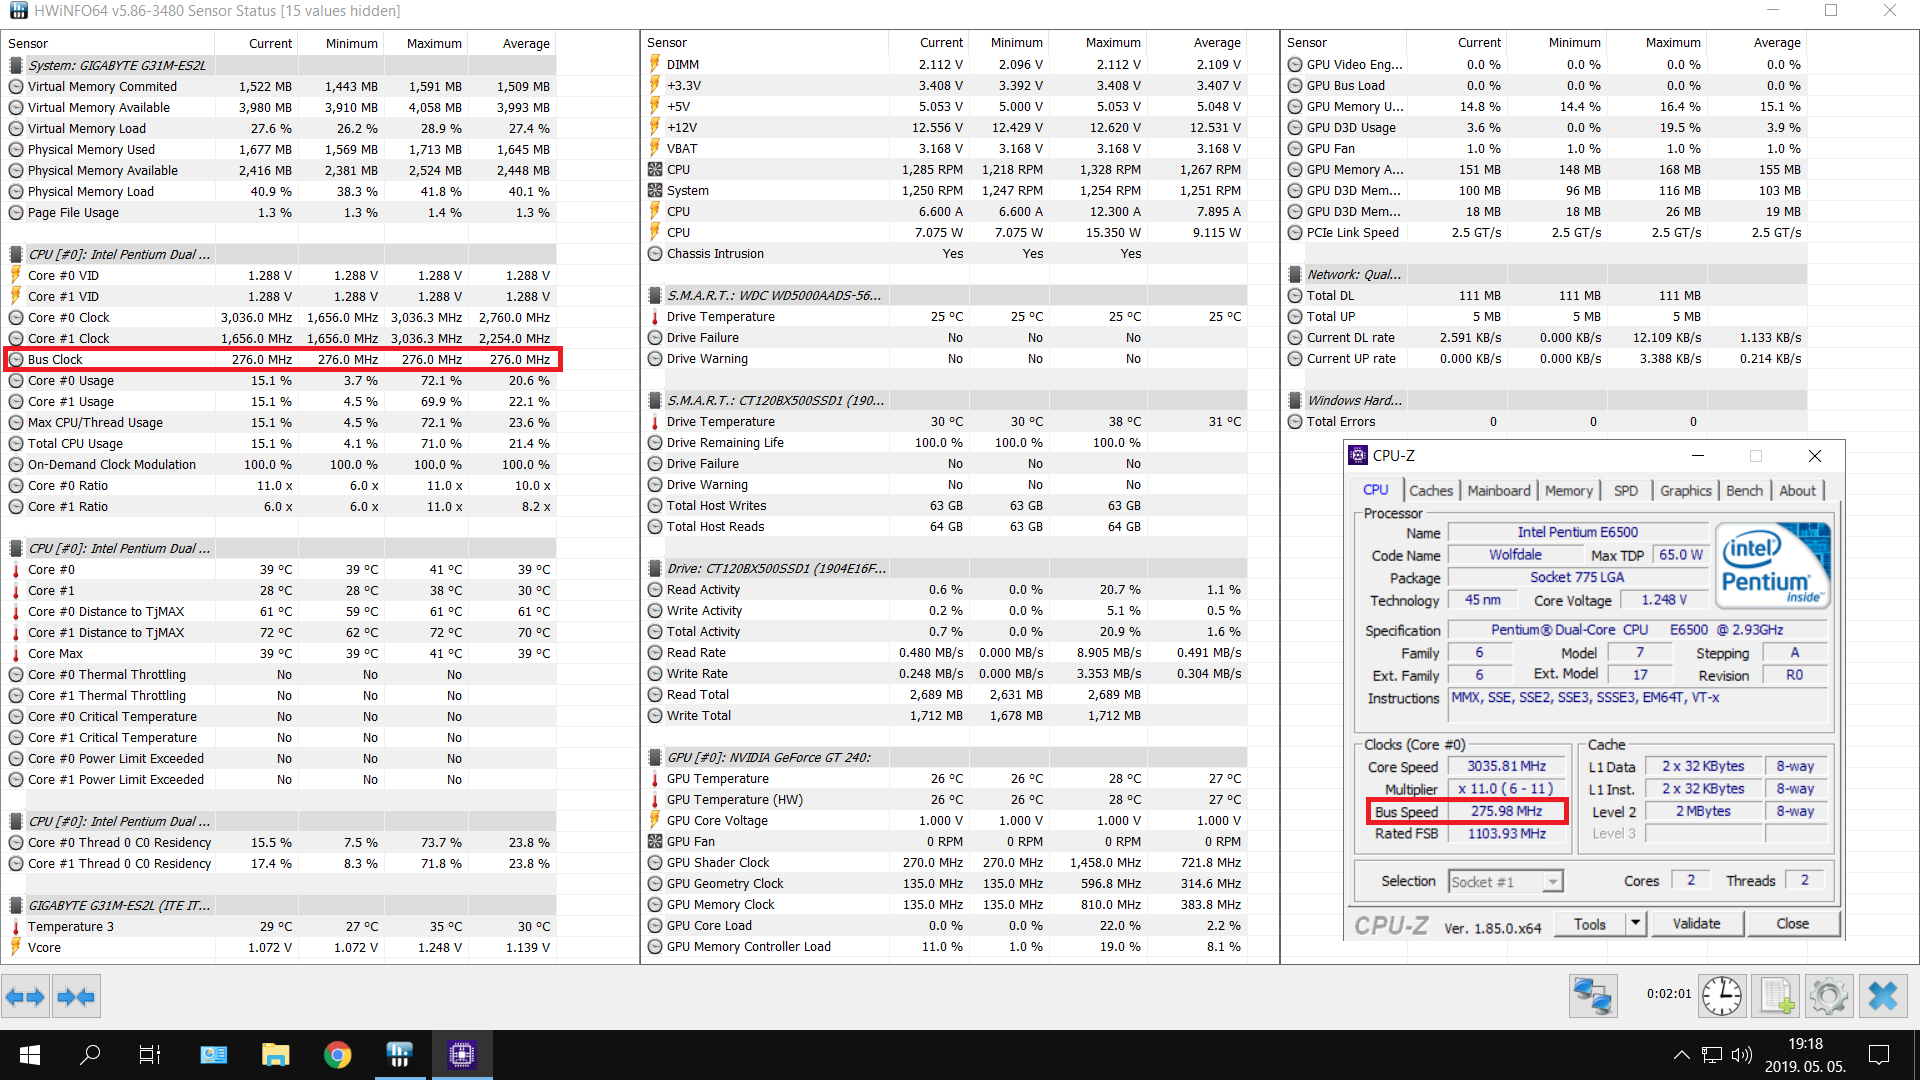Select the System: GIGABYTE G31M-ES2L group header
This screenshot has height=1080, width=1920.
pyautogui.click(x=280, y=65)
